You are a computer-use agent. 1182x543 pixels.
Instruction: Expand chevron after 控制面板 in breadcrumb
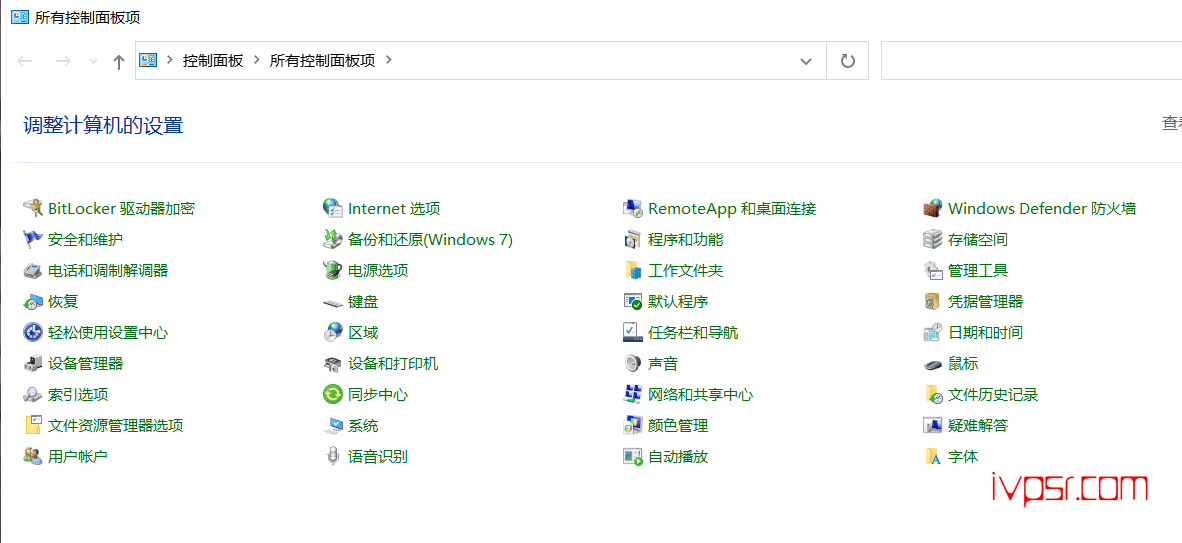coord(257,60)
